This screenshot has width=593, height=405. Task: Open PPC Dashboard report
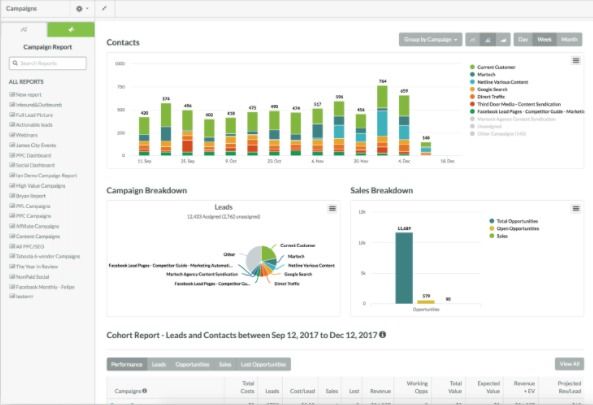[30, 155]
